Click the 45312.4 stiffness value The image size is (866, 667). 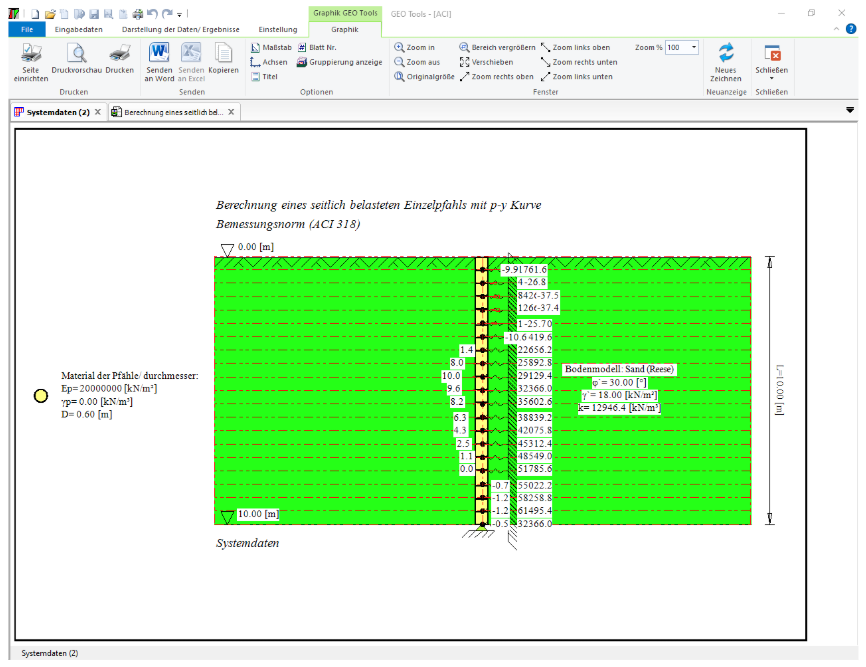(x=535, y=443)
